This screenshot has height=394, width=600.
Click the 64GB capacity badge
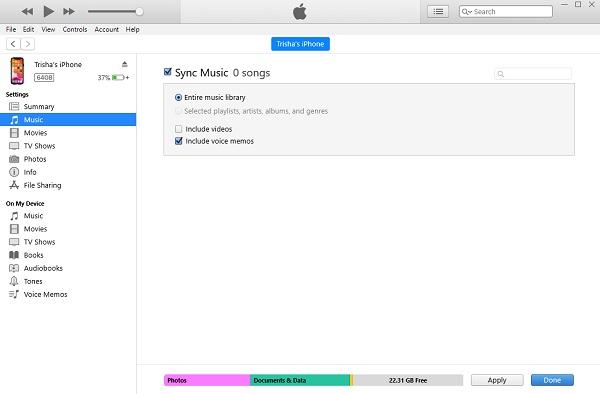coord(44,78)
